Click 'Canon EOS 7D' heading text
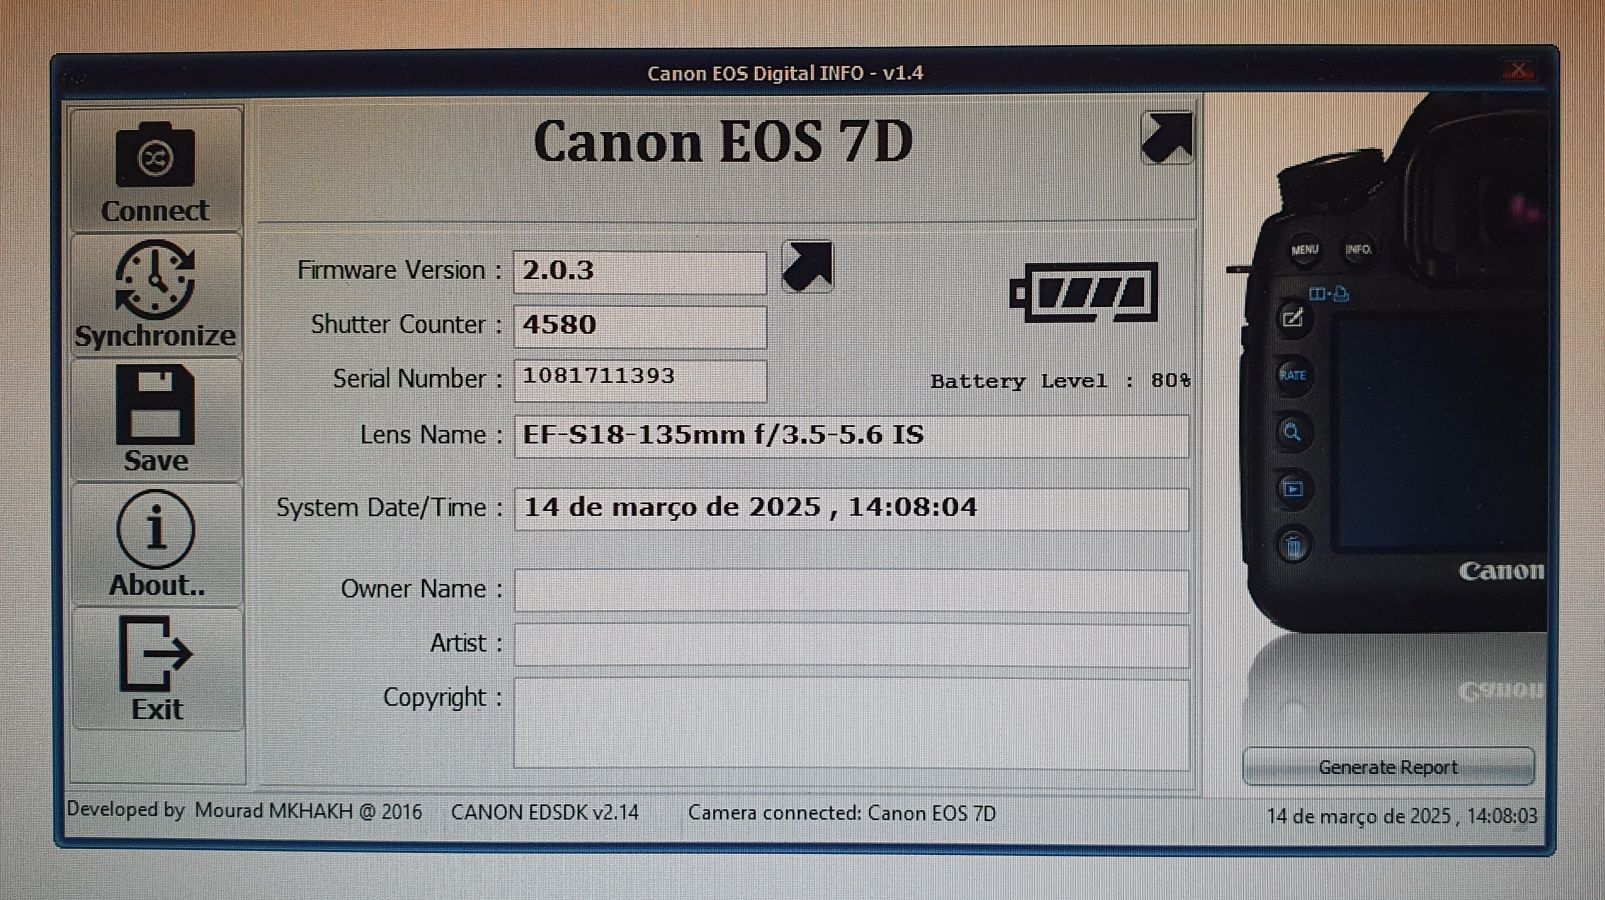Image resolution: width=1605 pixels, height=900 pixels. (x=723, y=142)
